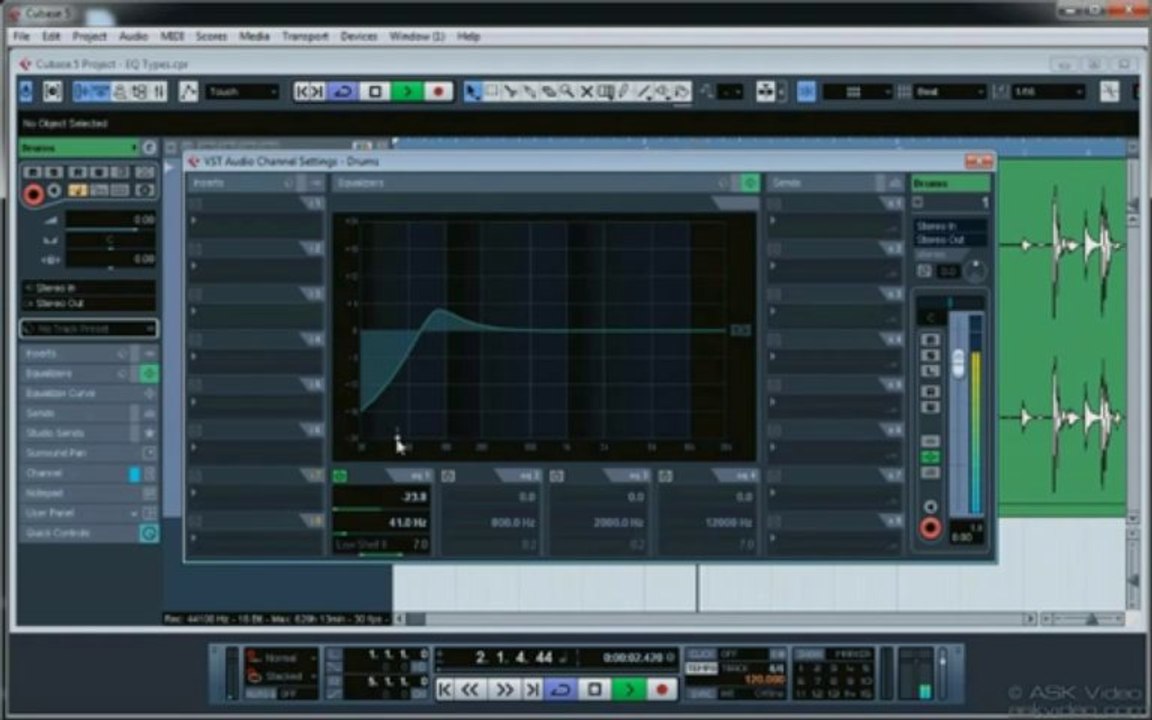Open Snap type dropdown in toolbar
1152x720 pixels.
tap(857, 92)
